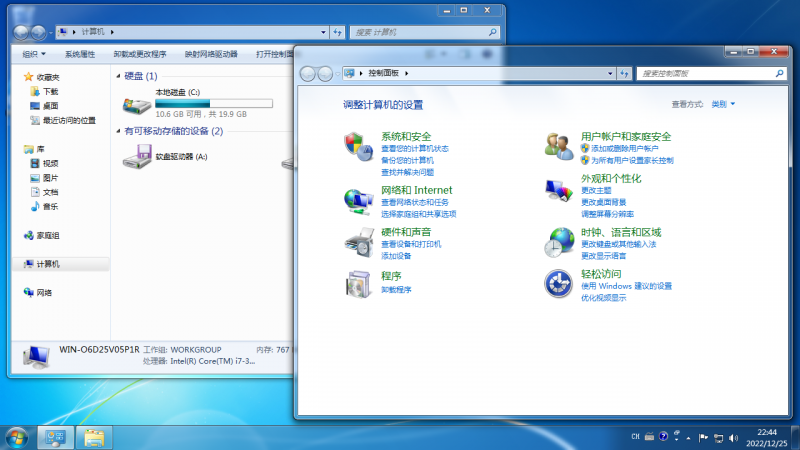Click Show Desktop strip at taskbar end
This screenshot has width=800, height=450.
(x=795, y=438)
